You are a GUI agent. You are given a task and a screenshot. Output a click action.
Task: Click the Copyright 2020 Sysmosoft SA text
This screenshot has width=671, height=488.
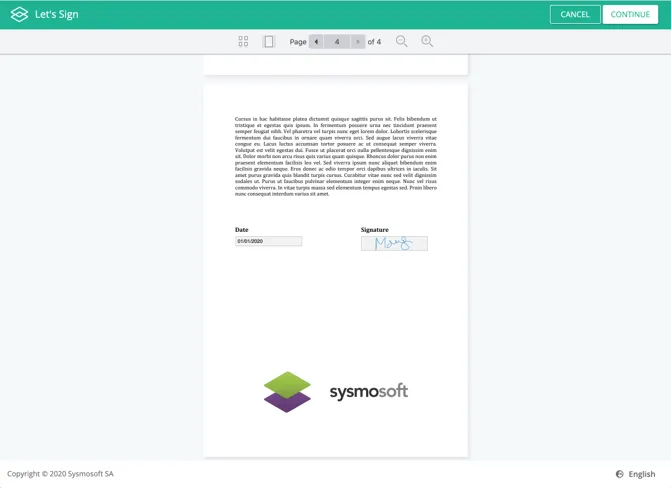click(x=60, y=474)
